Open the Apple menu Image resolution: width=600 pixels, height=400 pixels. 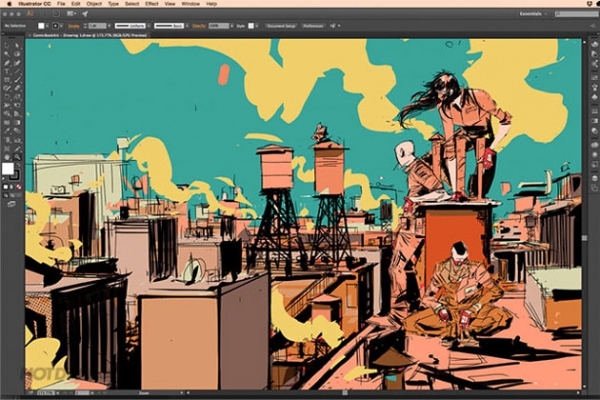(x=9, y=4)
